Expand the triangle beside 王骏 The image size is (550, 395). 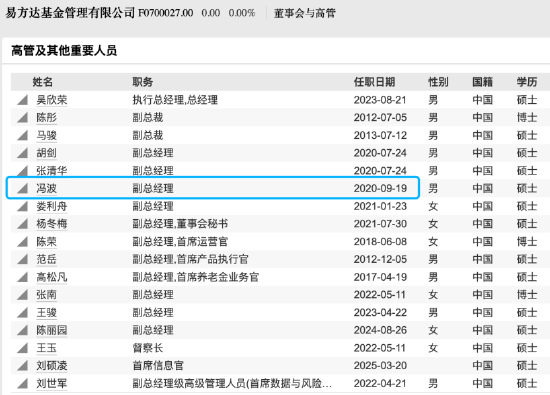point(22,313)
